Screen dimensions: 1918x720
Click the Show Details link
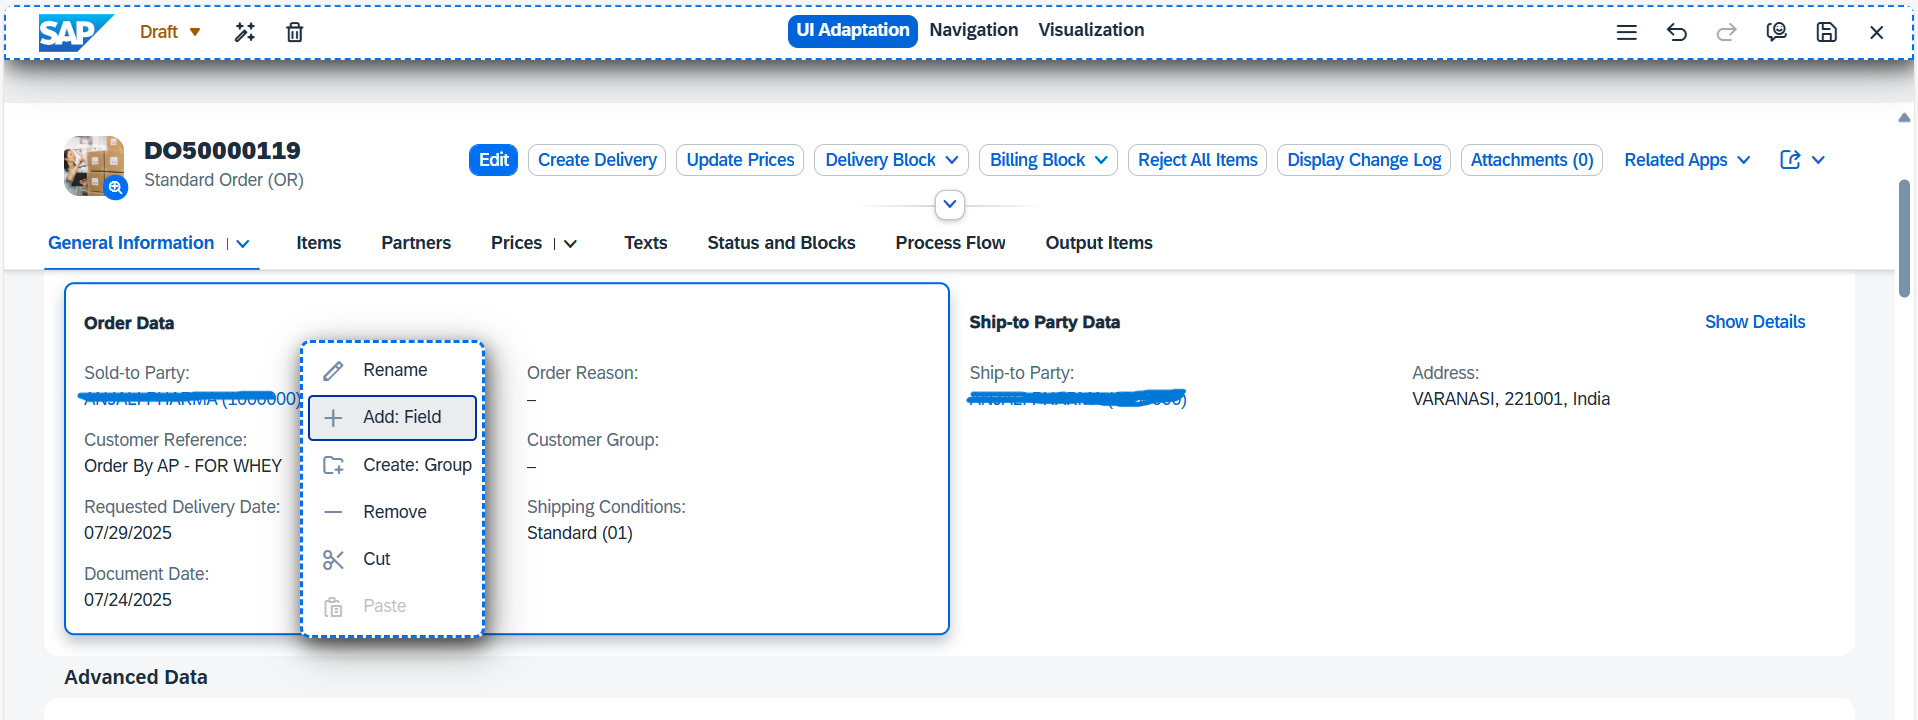tap(1754, 322)
